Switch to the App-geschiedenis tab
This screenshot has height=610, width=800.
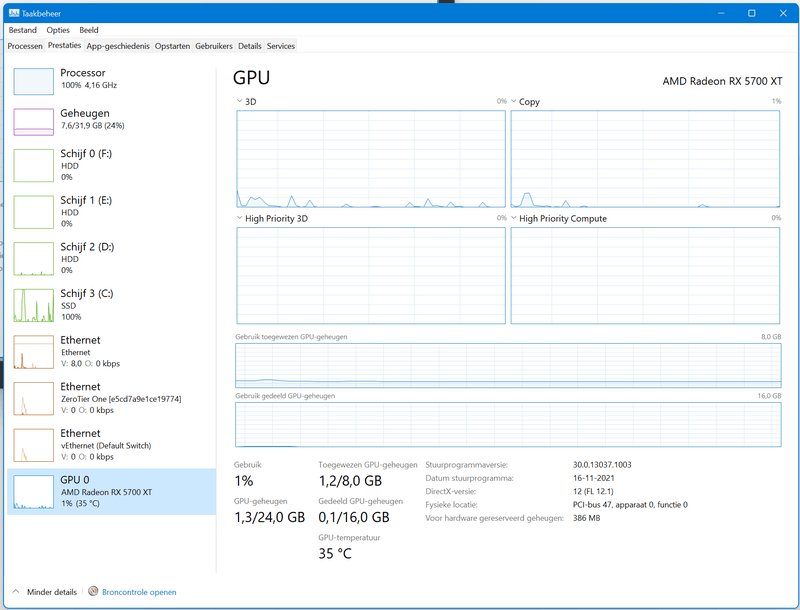(118, 46)
